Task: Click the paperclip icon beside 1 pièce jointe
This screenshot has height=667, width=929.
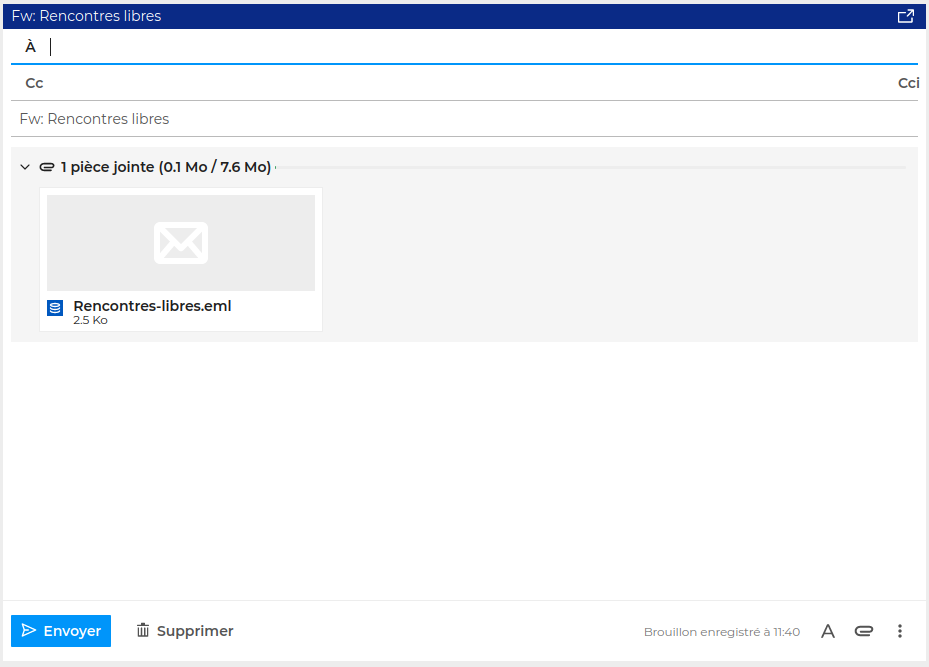Action: [x=47, y=167]
